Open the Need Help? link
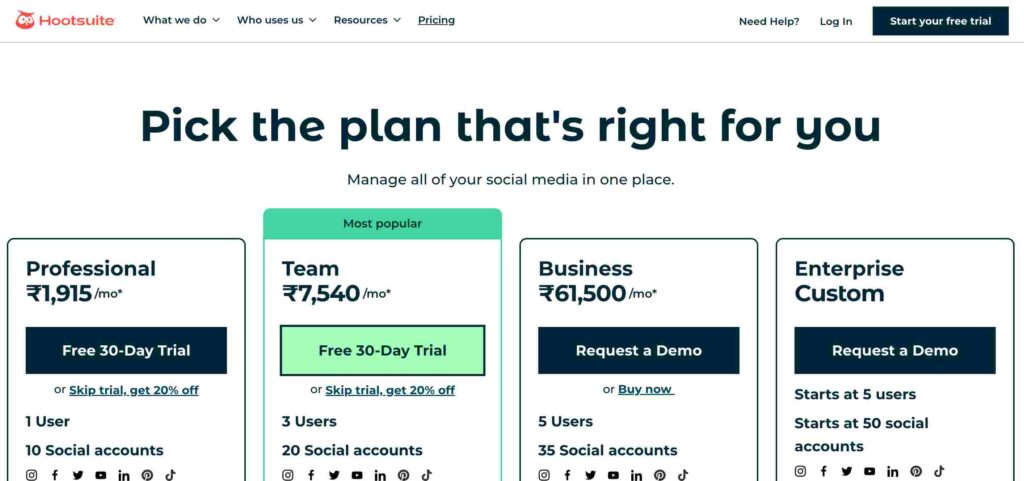 click(769, 22)
